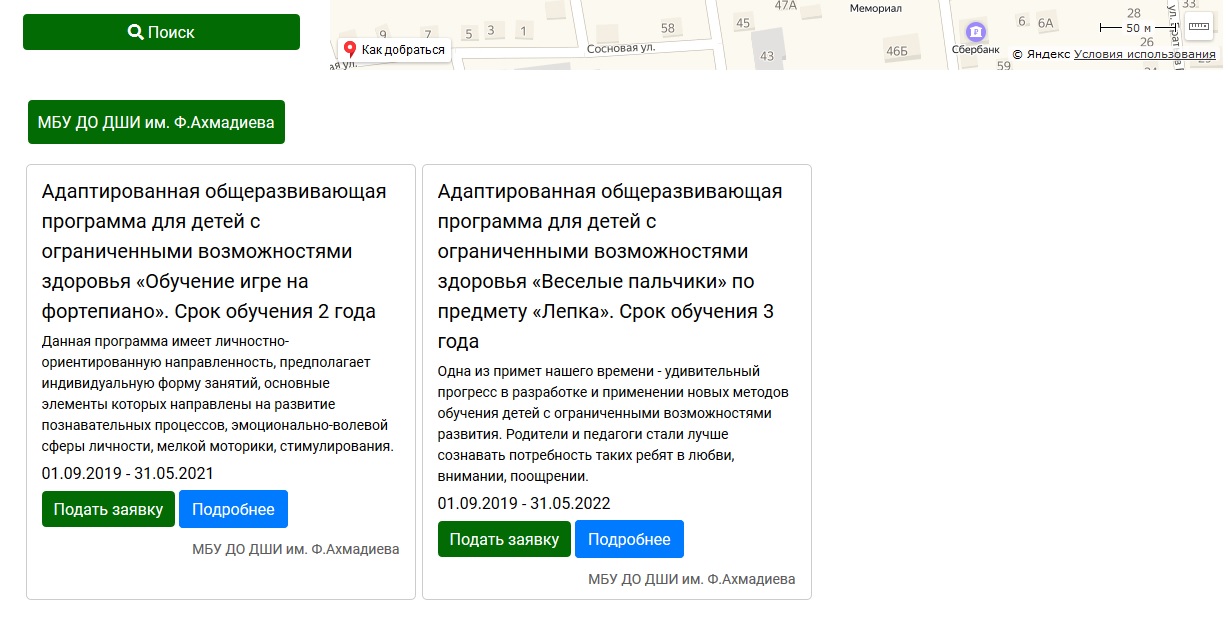
Task: Open the Условия использования link
Action: [1144, 54]
